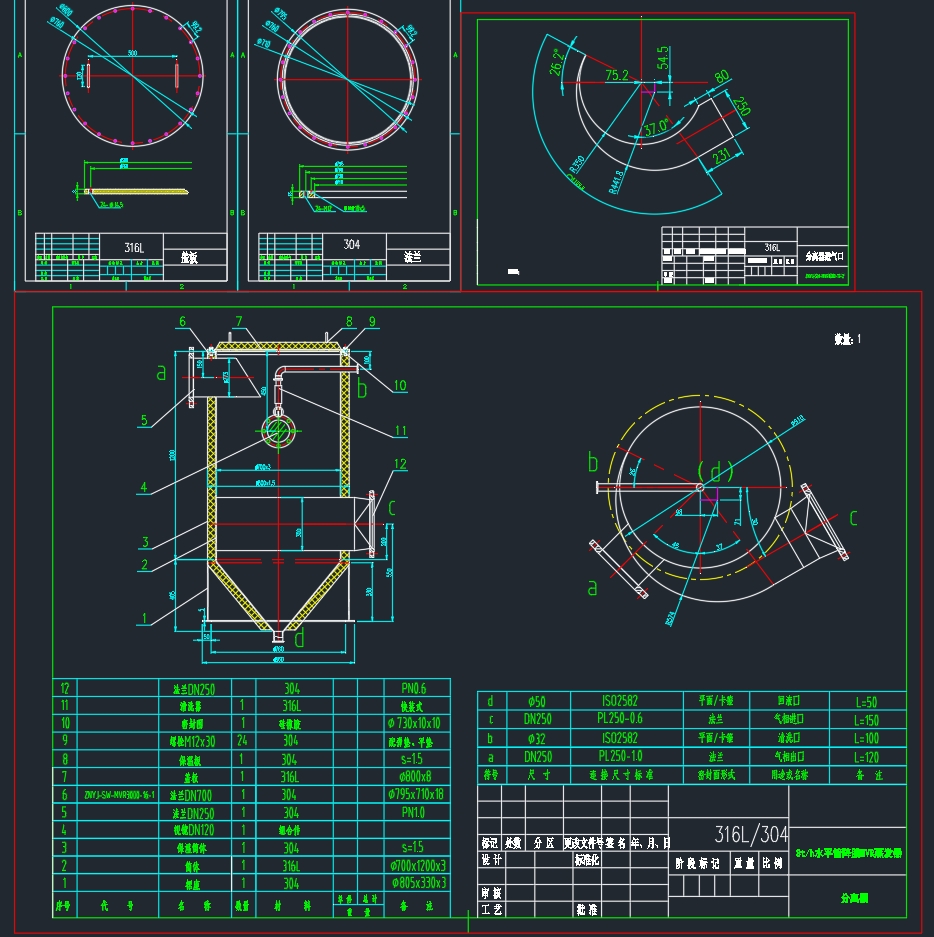Select the '26.2°' angle dimension

click(556, 62)
